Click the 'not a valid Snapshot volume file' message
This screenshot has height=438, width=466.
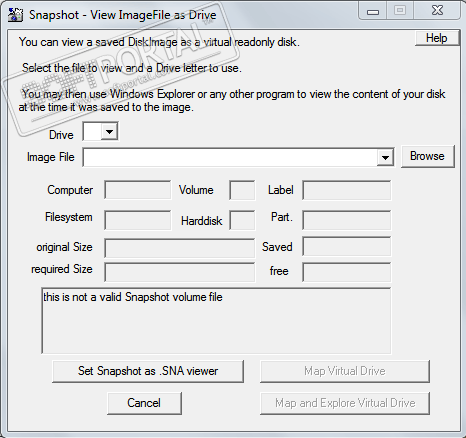pos(133,297)
